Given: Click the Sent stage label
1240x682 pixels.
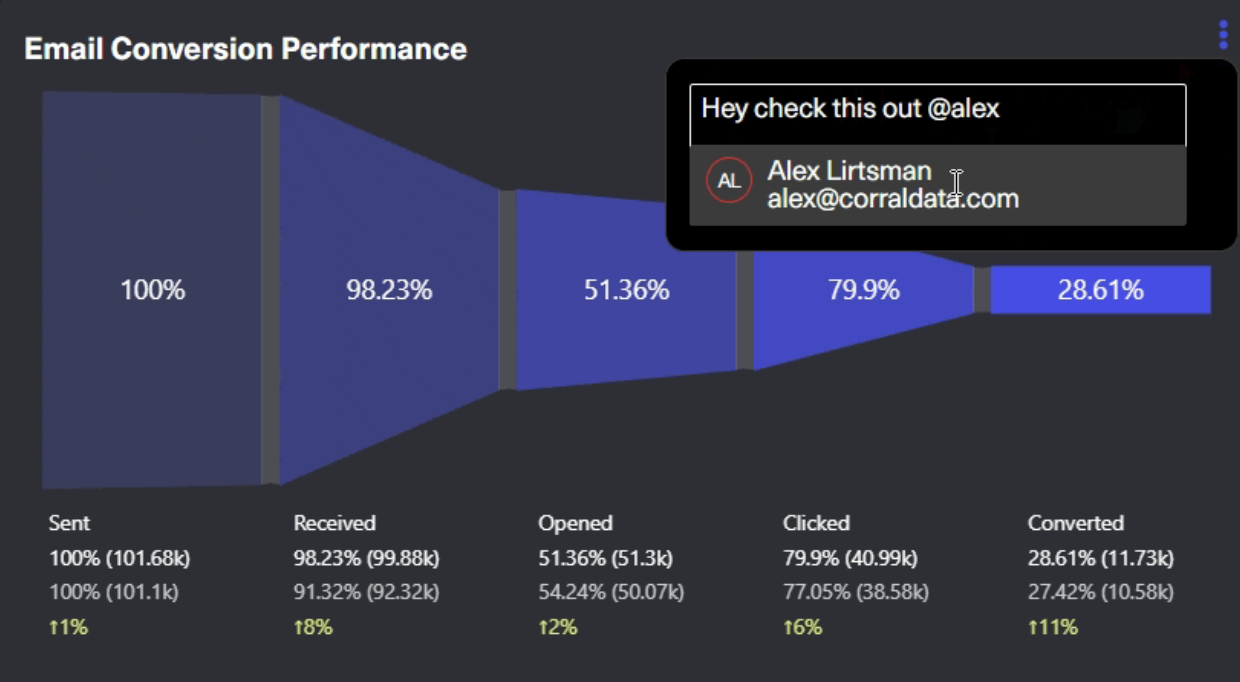Looking at the screenshot, I should pyautogui.click(x=69, y=523).
